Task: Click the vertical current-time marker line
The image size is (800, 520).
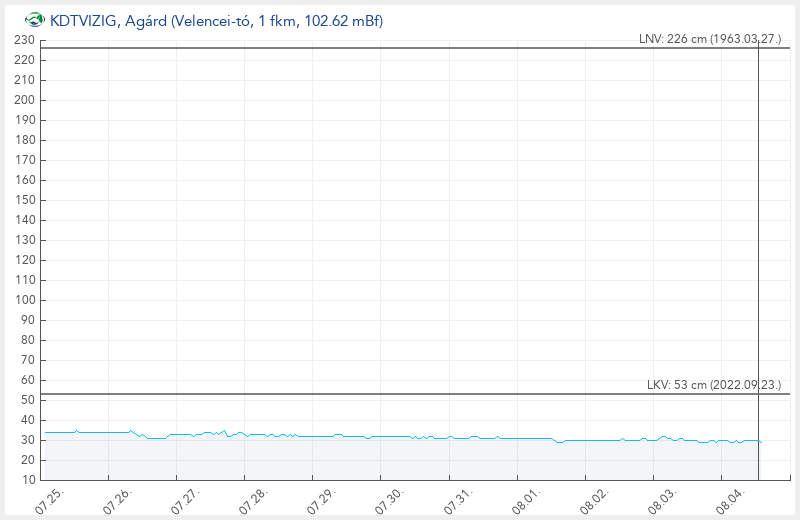Action: click(x=758, y=260)
